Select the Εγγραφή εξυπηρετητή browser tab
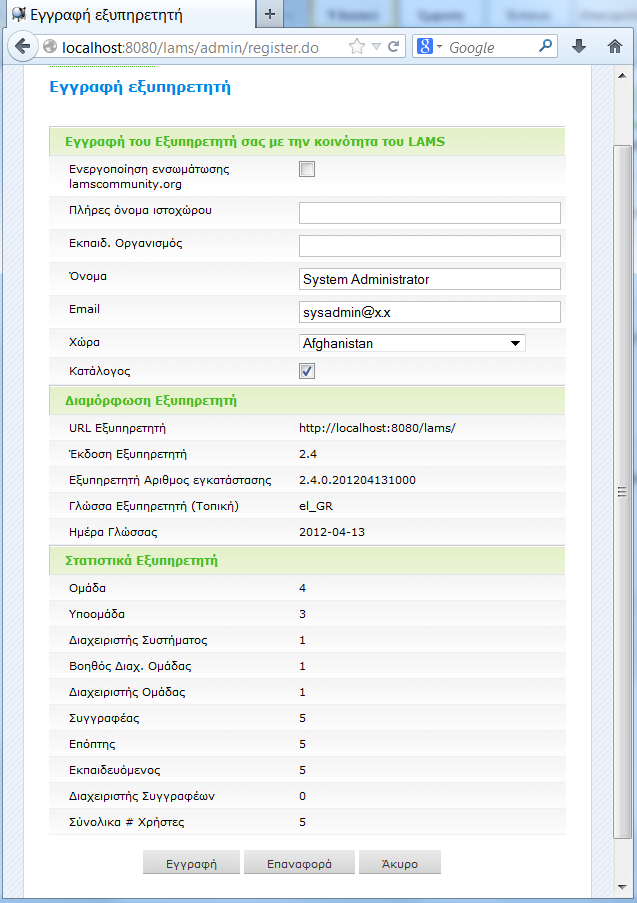Viewport: 637px width, 903px height. [x=131, y=14]
